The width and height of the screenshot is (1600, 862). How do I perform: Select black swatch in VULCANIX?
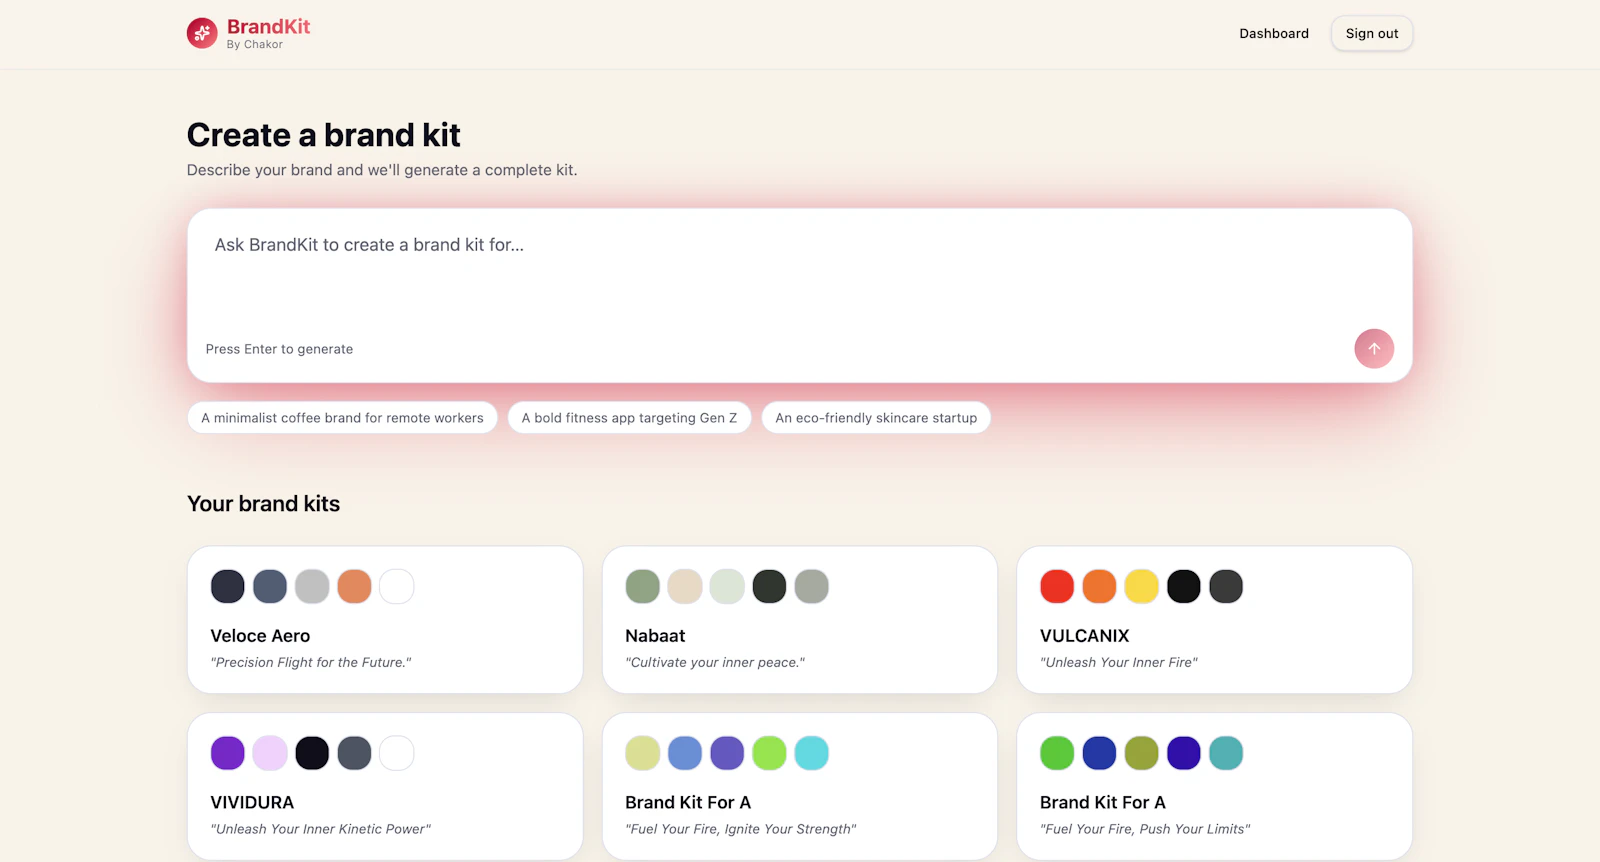click(x=1184, y=587)
